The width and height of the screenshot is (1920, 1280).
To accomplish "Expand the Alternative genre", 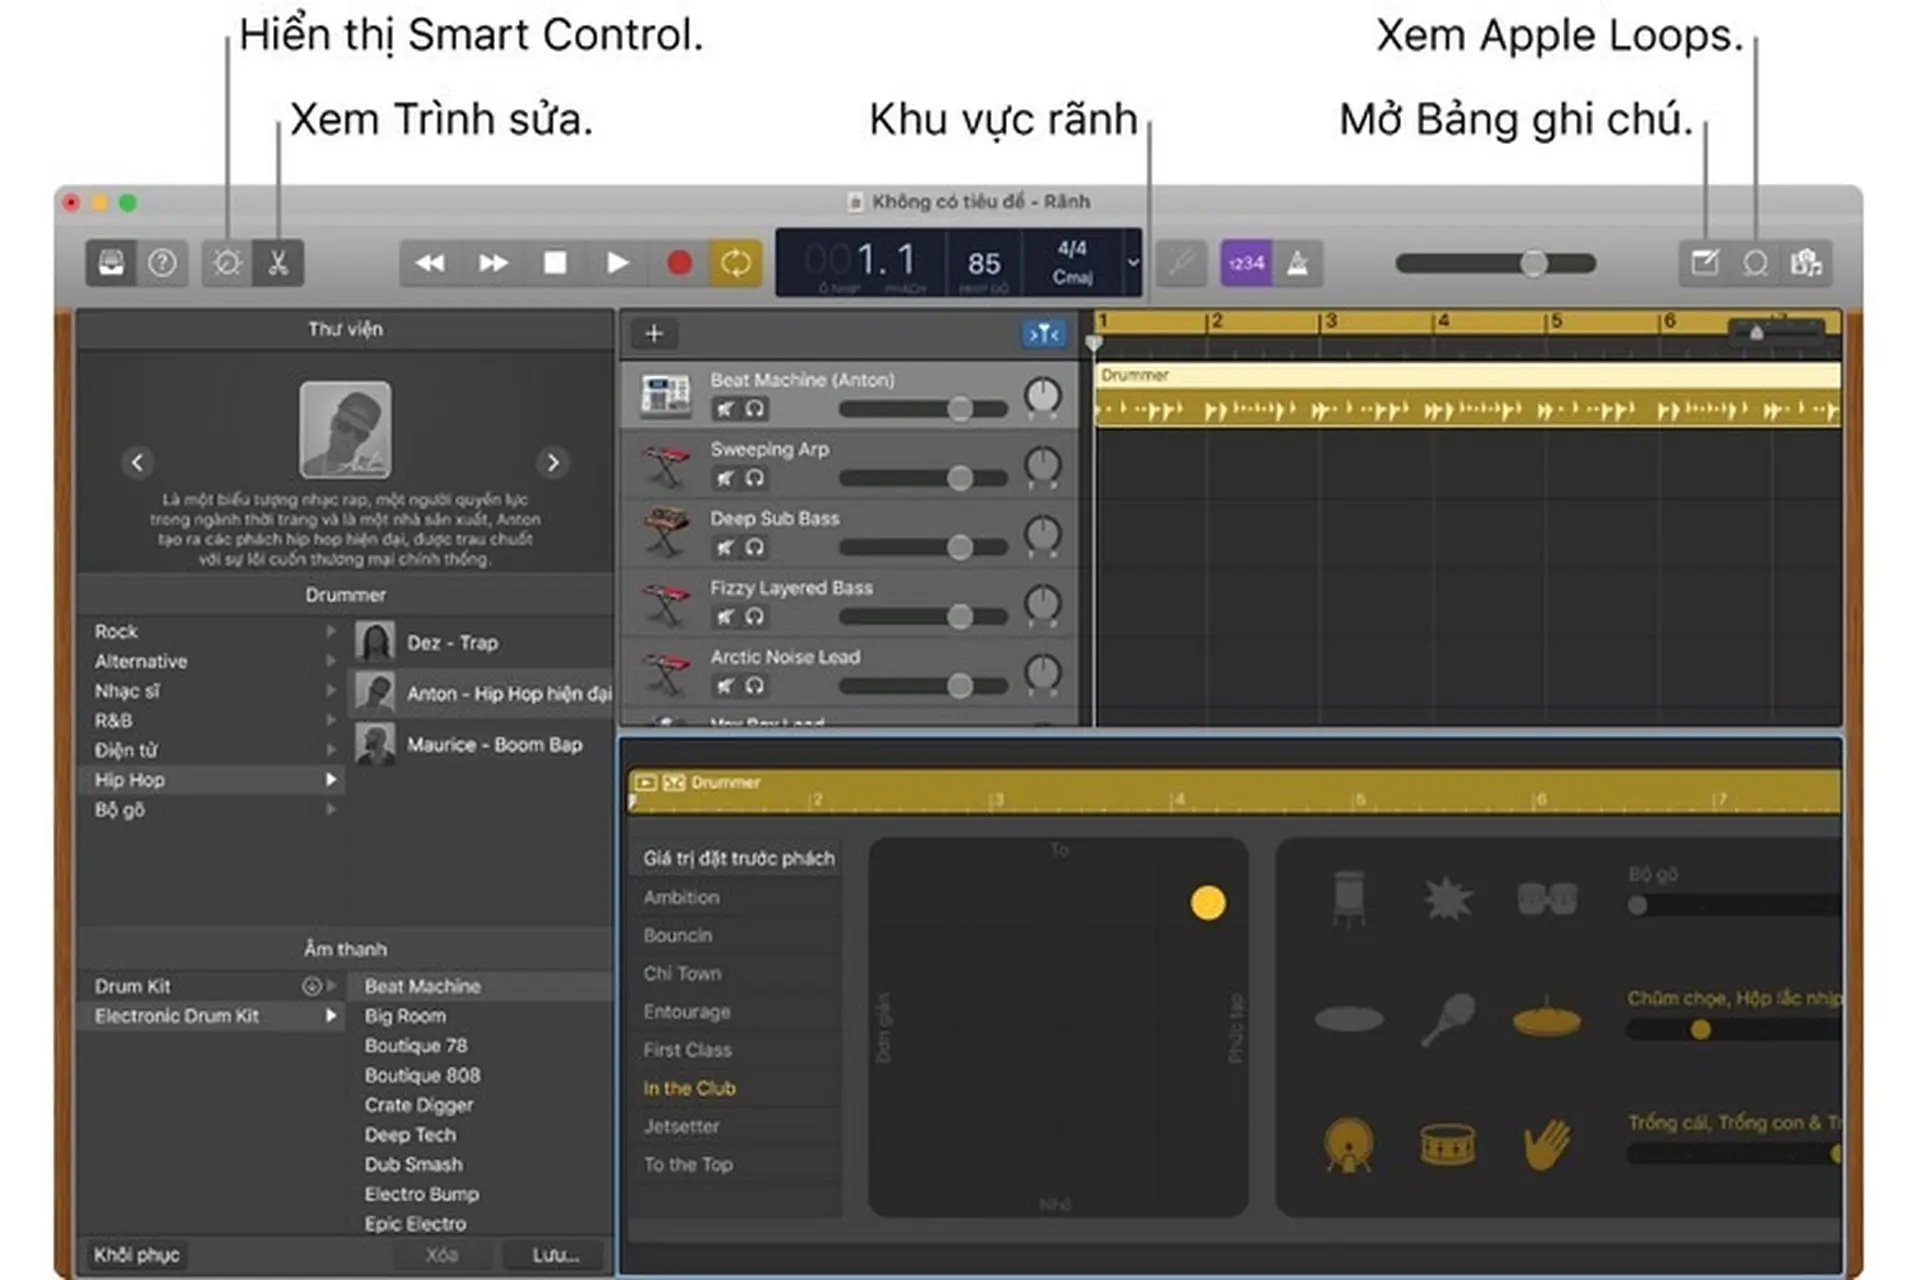I will coord(331,661).
